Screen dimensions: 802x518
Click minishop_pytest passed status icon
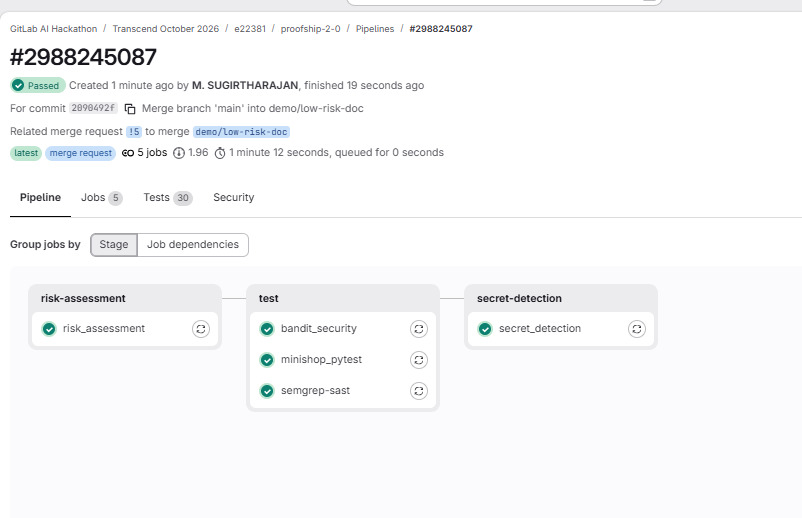pos(267,360)
